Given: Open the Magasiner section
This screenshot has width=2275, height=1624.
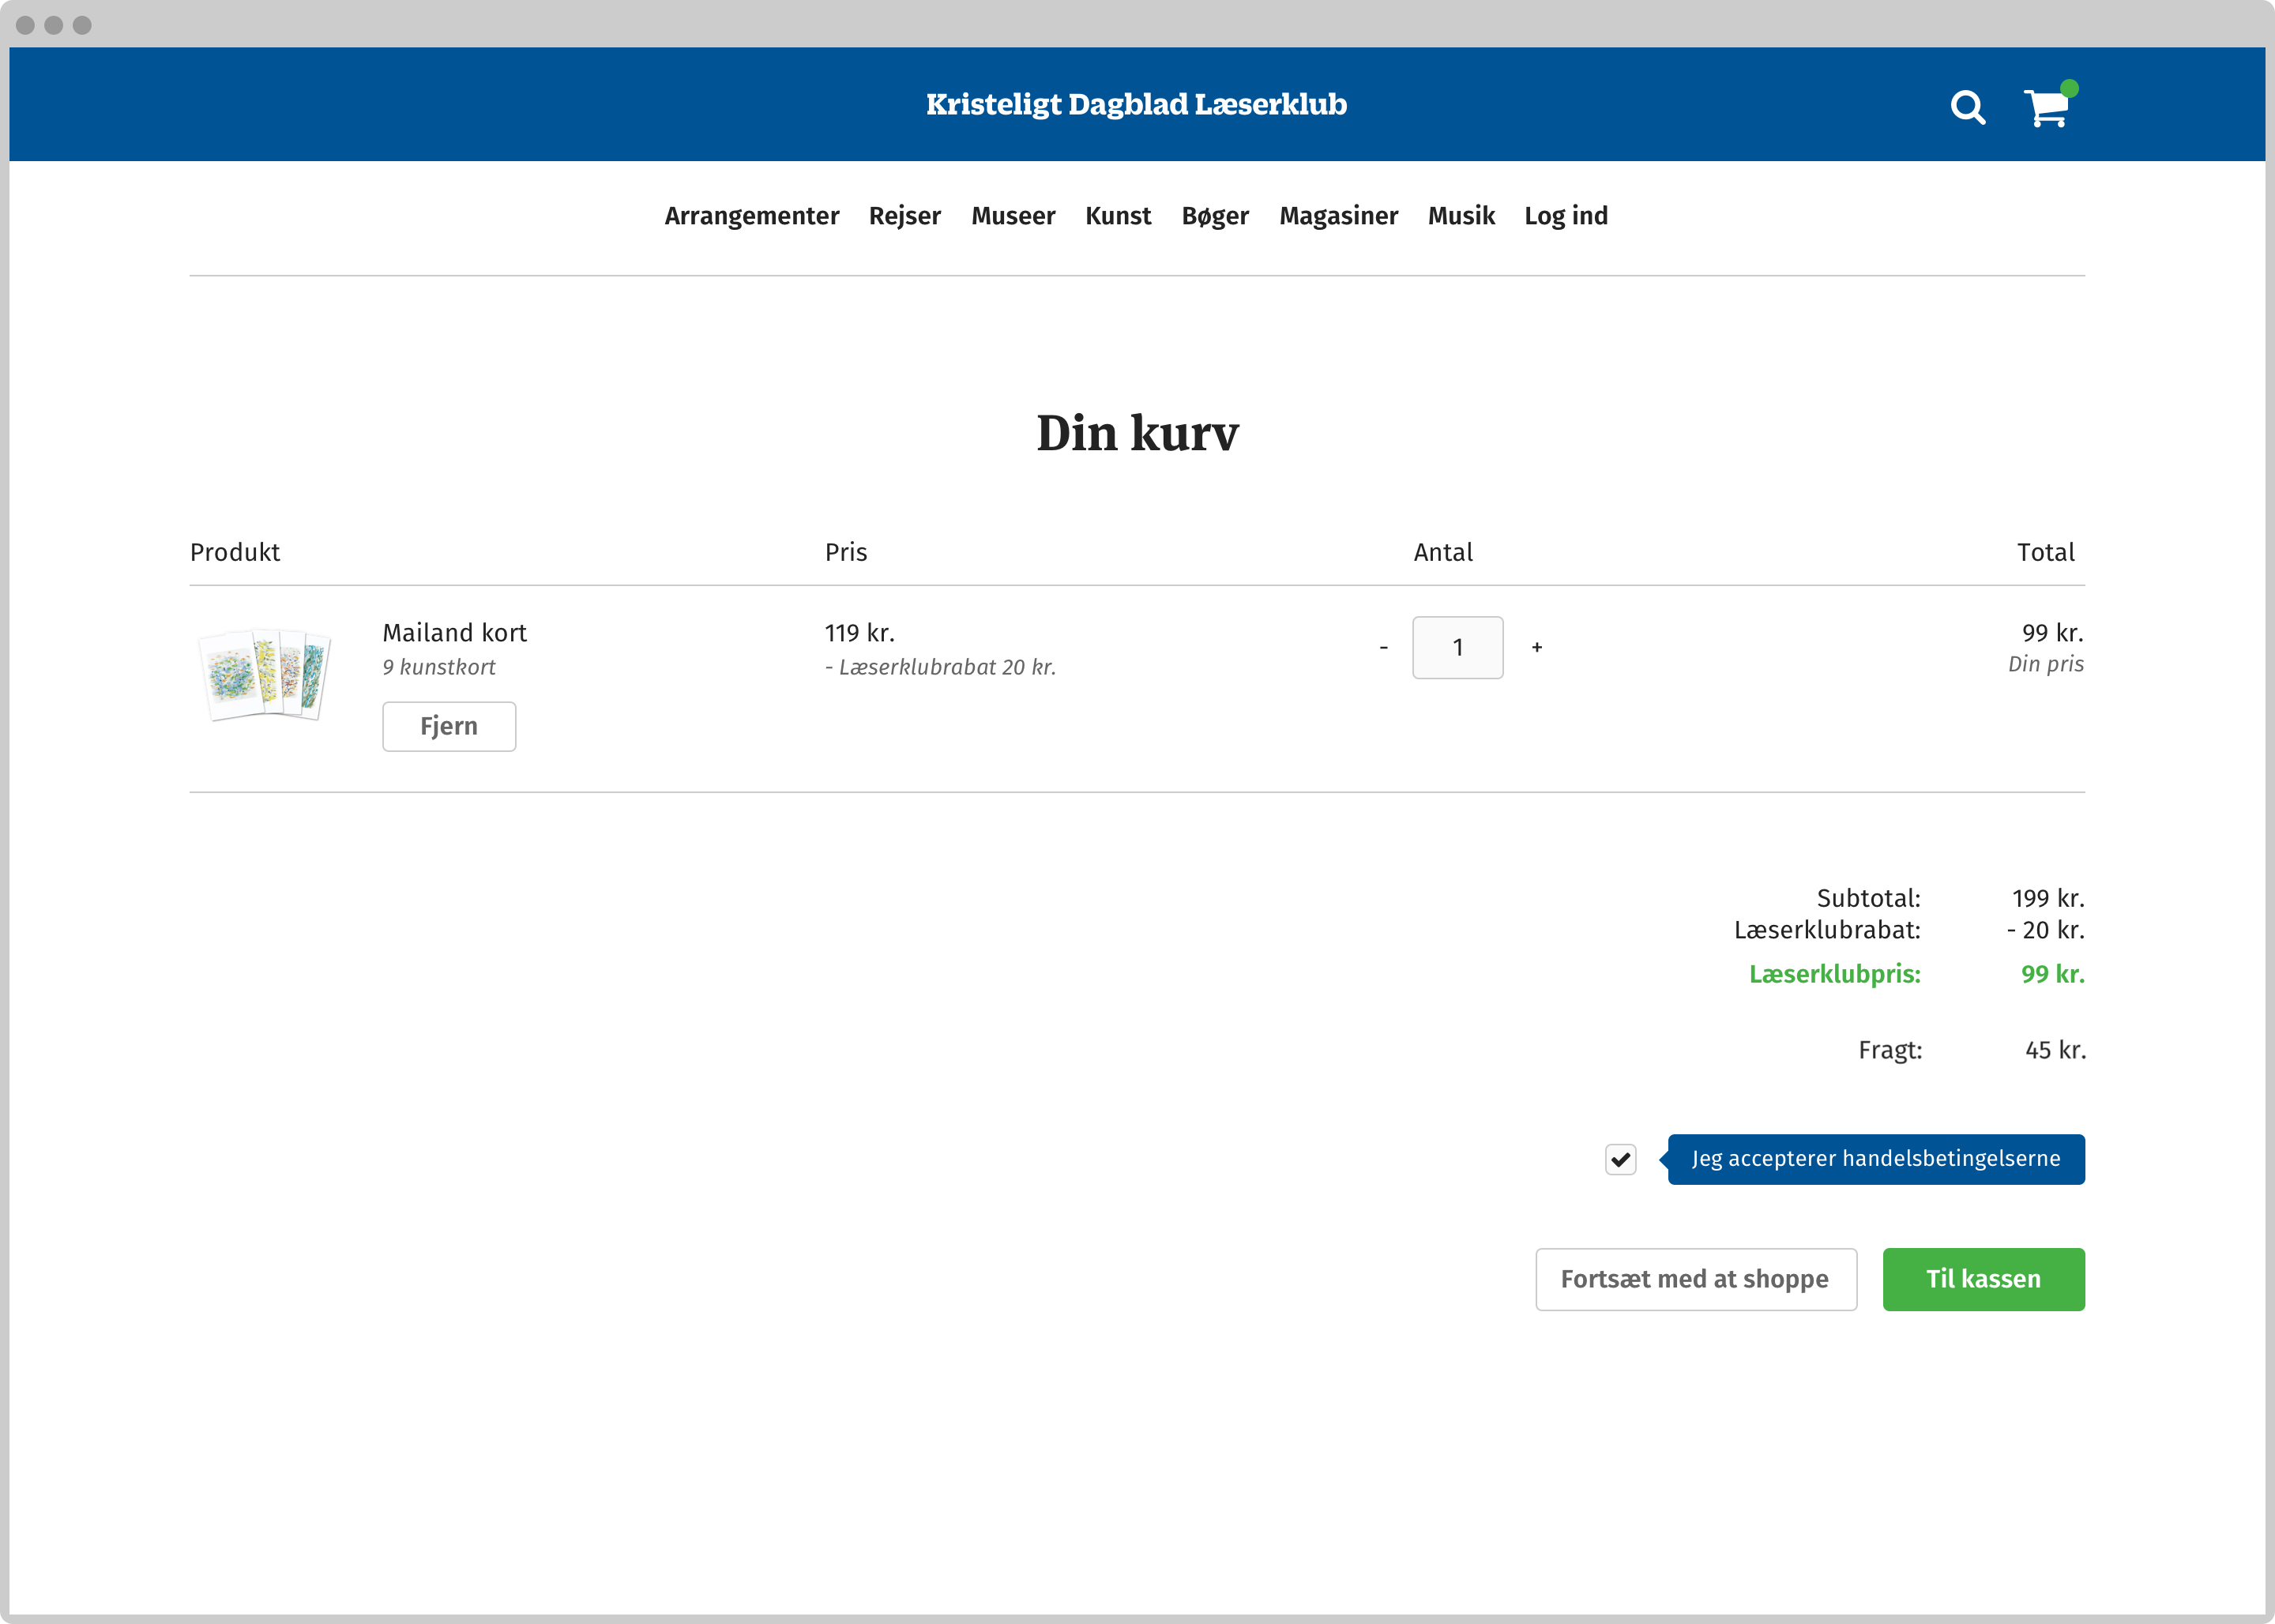Looking at the screenshot, I should [1338, 216].
